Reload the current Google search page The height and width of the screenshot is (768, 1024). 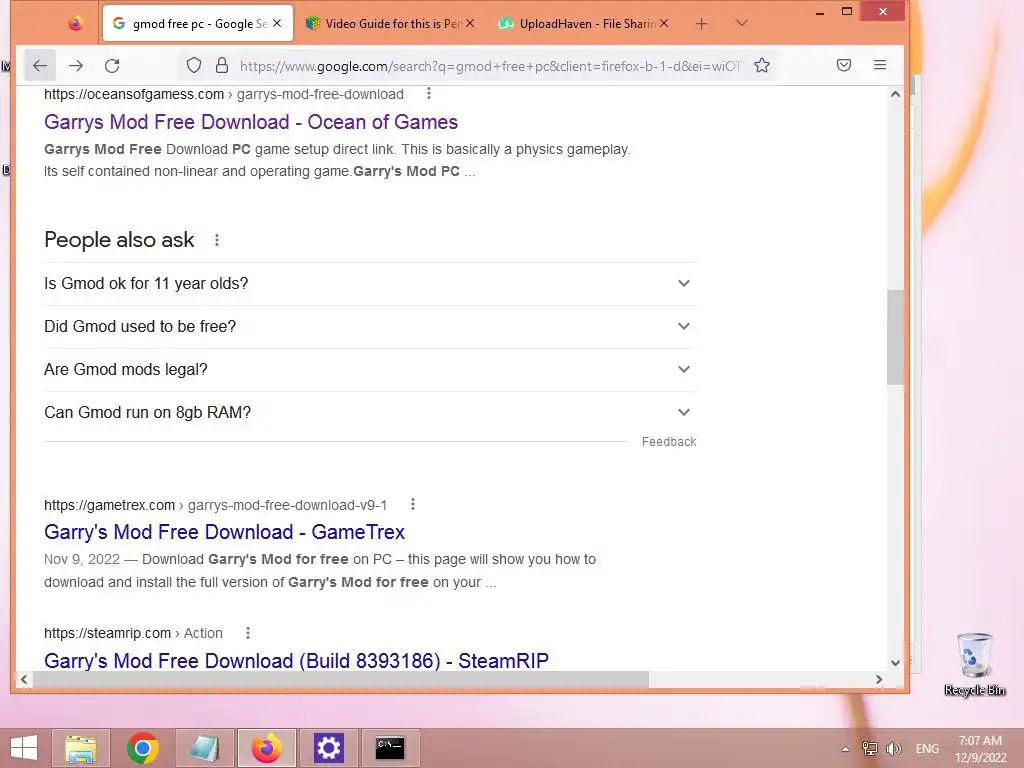(112, 65)
